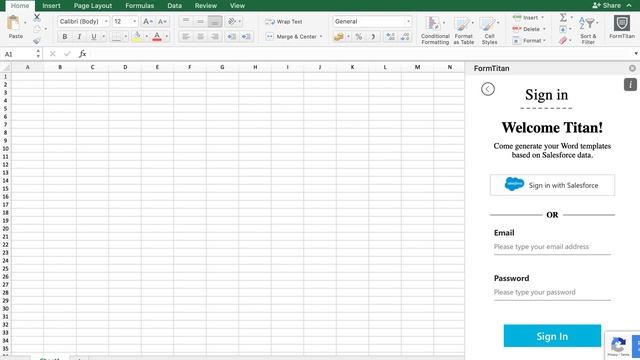The width and height of the screenshot is (640, 360).
Task: Open the Paste options dropdown arrow
Action: [x=25, y=23]
